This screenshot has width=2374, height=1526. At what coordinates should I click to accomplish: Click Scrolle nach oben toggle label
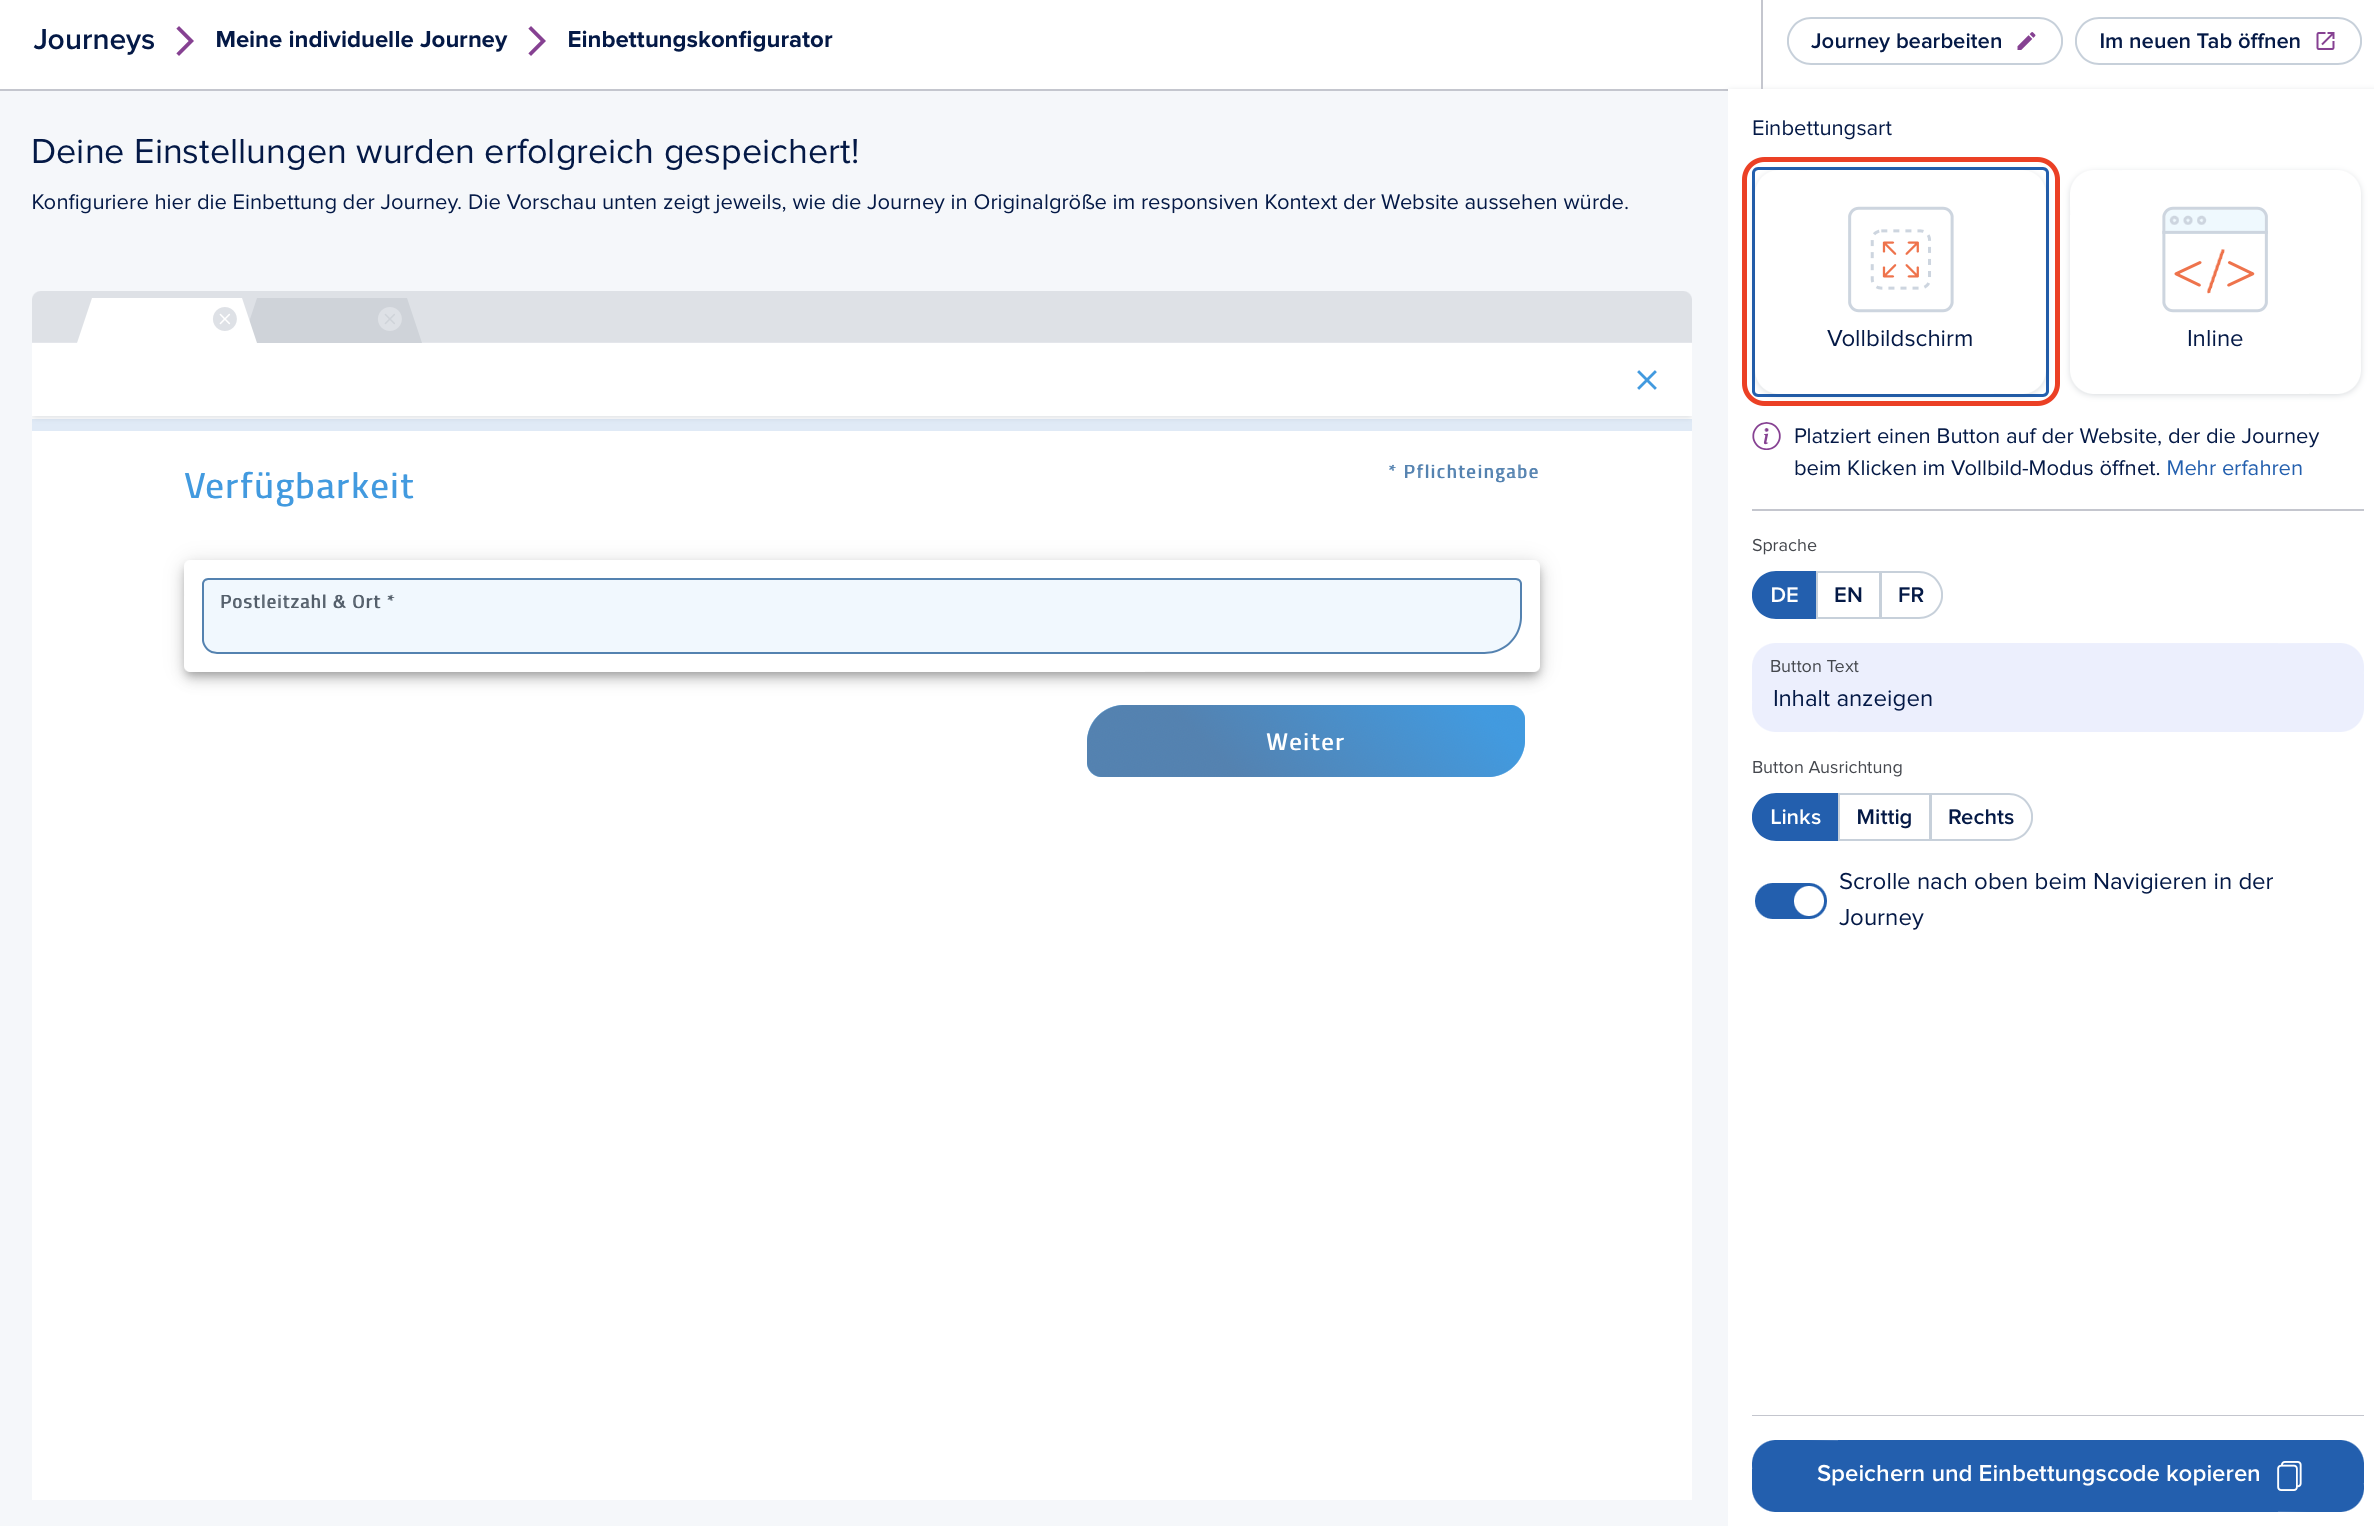point(2055,899)
